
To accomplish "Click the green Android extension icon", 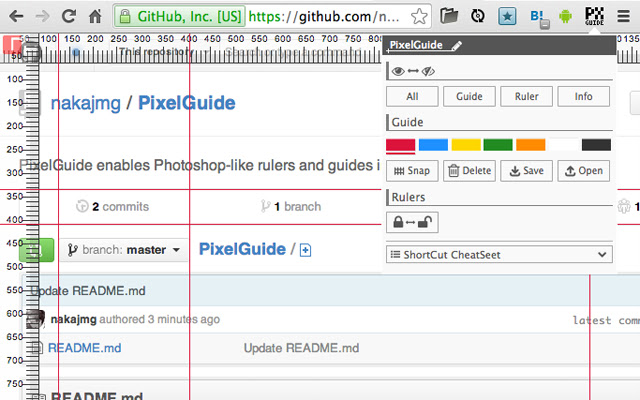I will [565, 17].
